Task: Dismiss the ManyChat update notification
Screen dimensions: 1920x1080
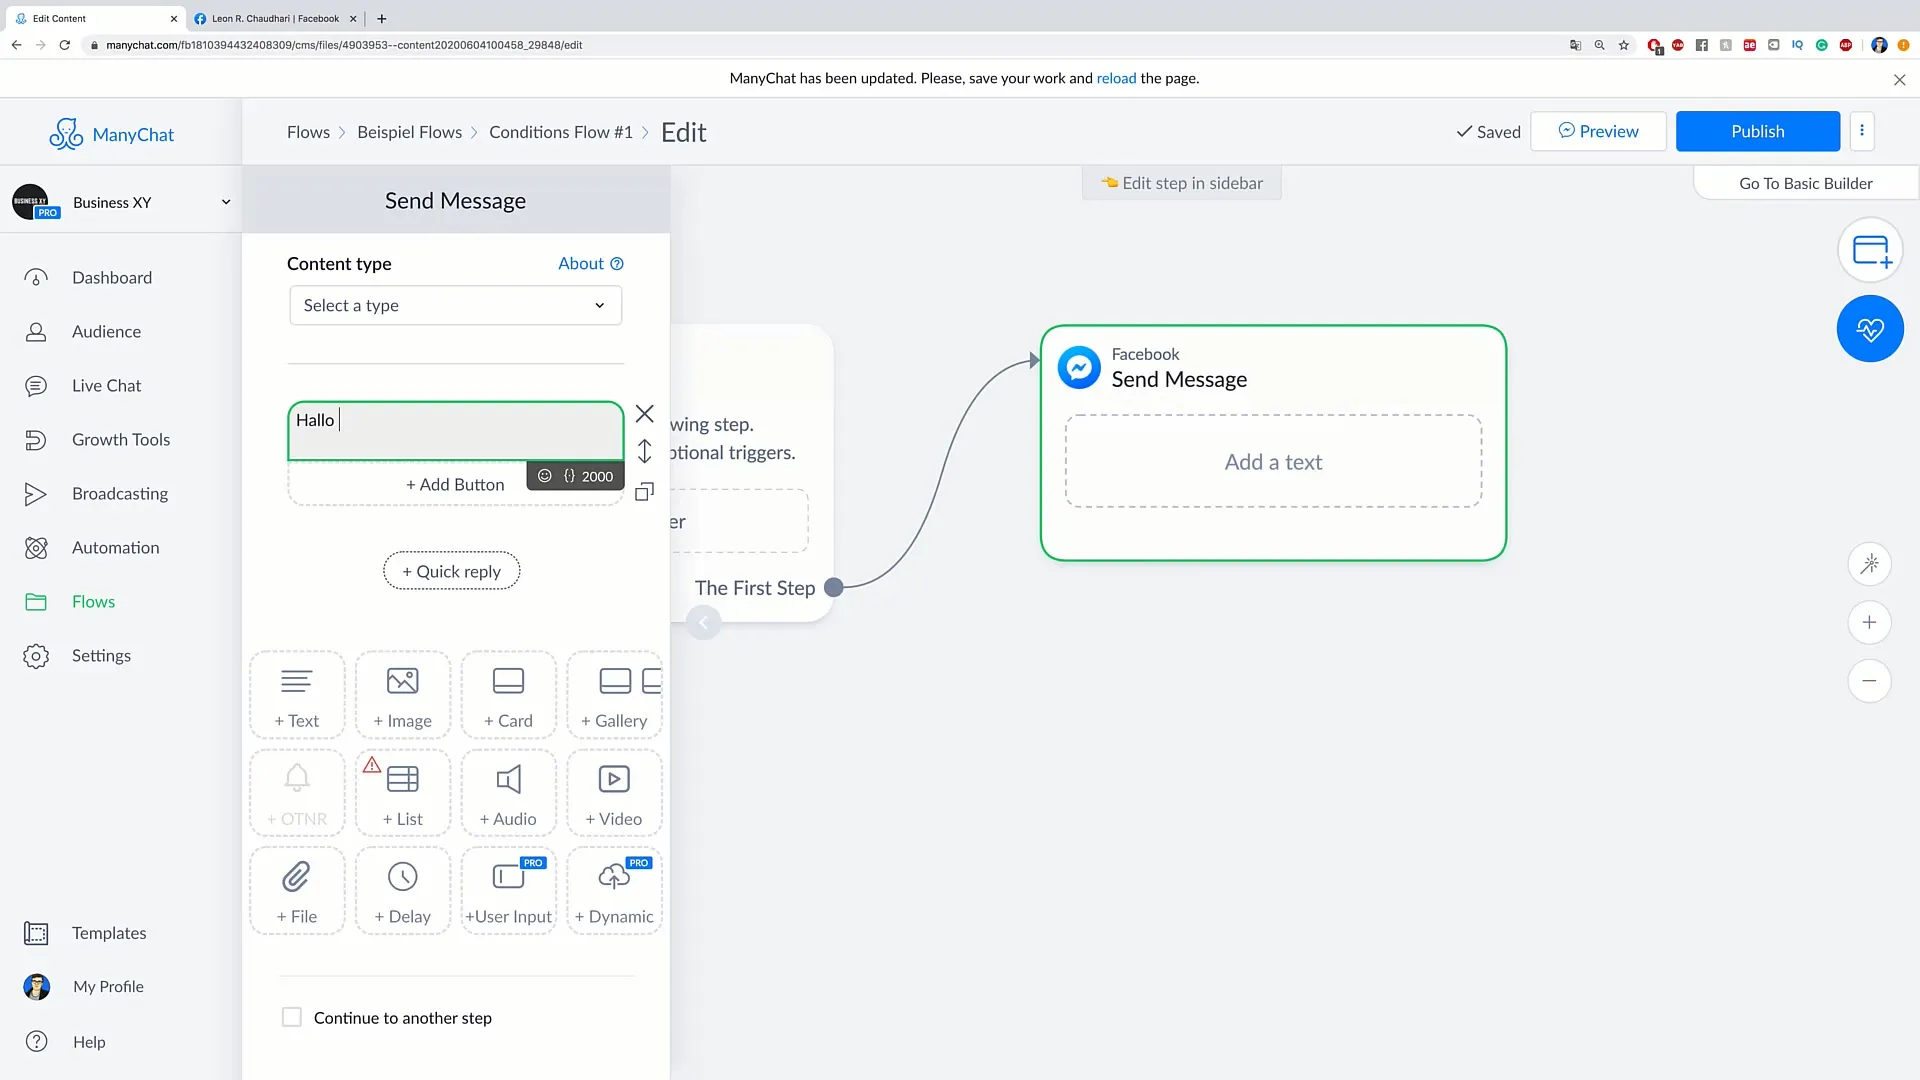Action: tap(1899, 80)
